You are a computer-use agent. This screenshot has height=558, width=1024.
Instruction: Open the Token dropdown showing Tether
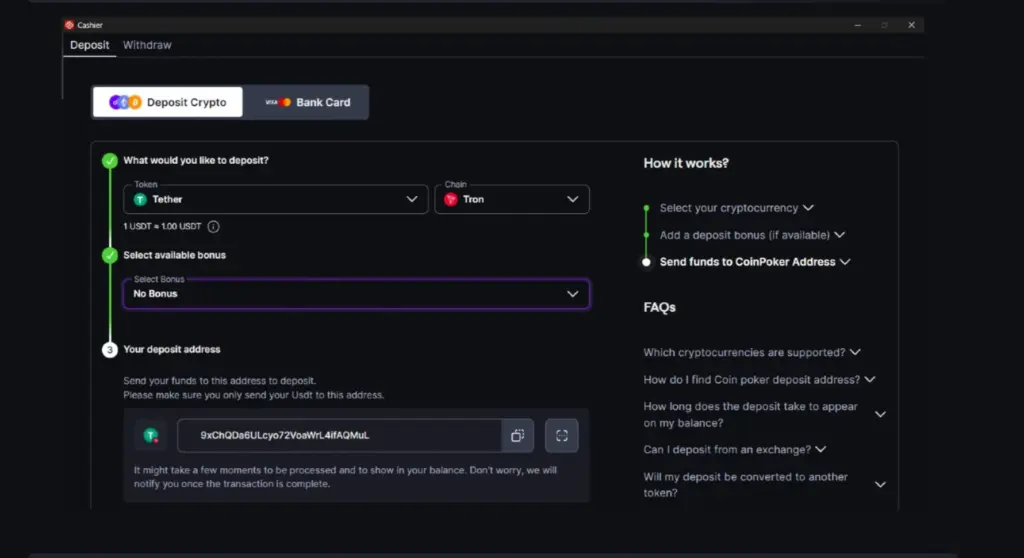[276, 199]
